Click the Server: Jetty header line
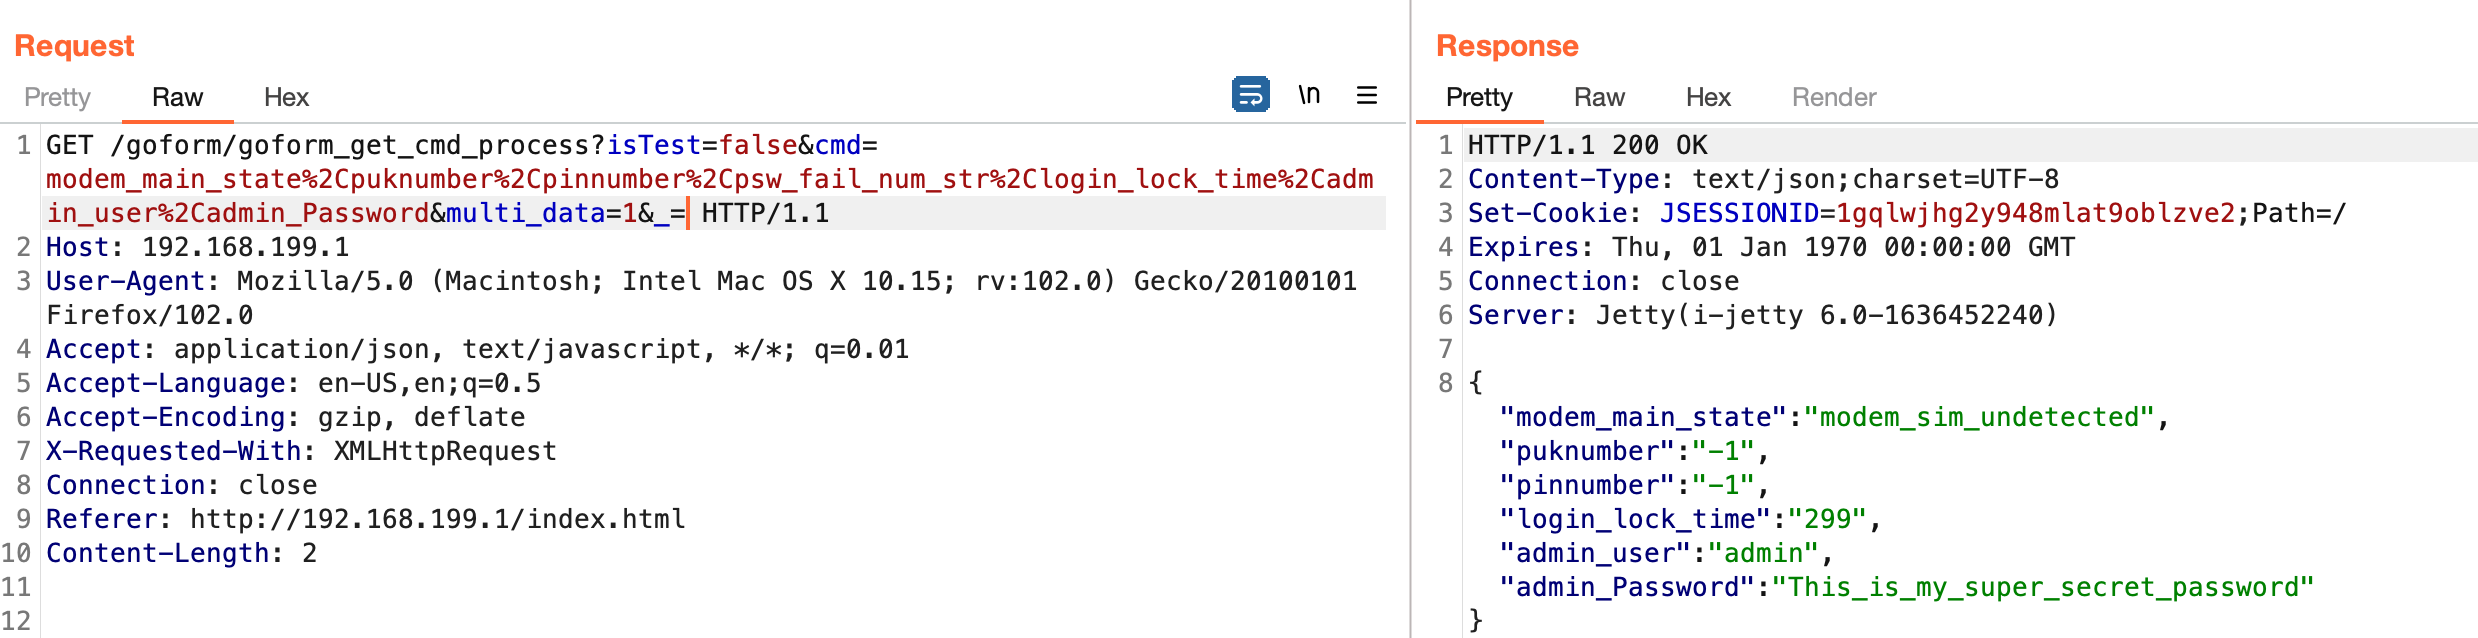Viewport: 2478px width, 638px height. (x=1763, y=315)
